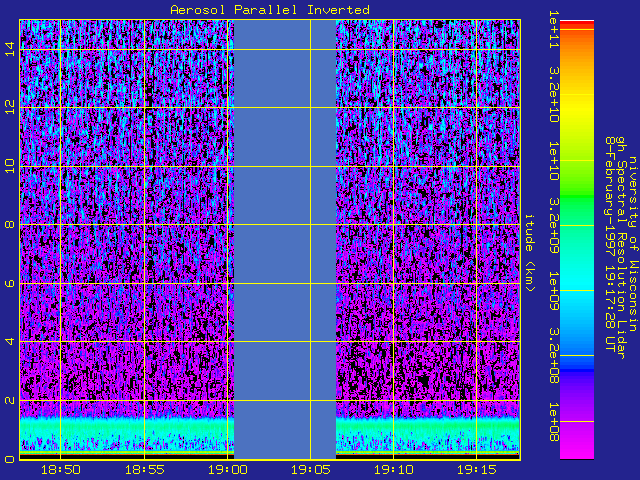Click the 3.2e+08 colorbar label
The width and height of the screenshot is (640, 480).
553,356
